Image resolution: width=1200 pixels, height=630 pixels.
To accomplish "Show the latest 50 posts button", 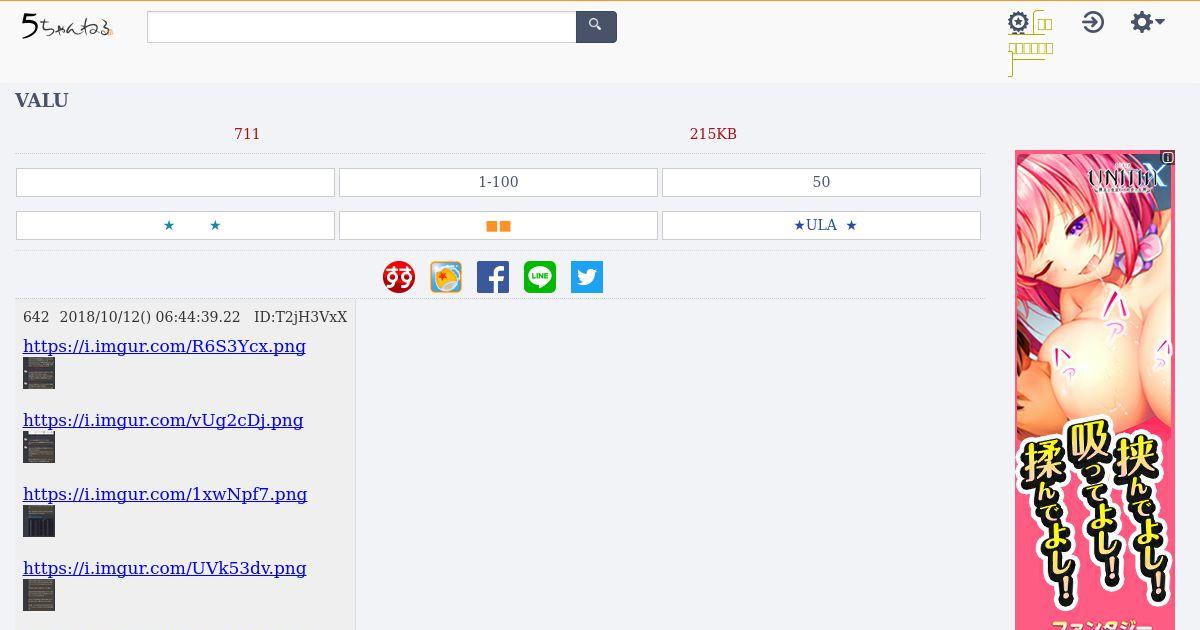I will [x=821, y=182].
